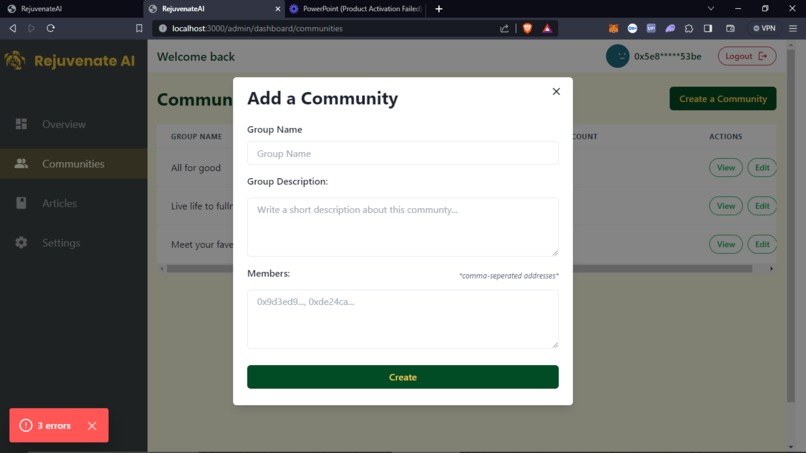This screenshot has width=806, height=453.
Task: Open Brave Rewards triangle icon
Action: click(x=547, y=28)
